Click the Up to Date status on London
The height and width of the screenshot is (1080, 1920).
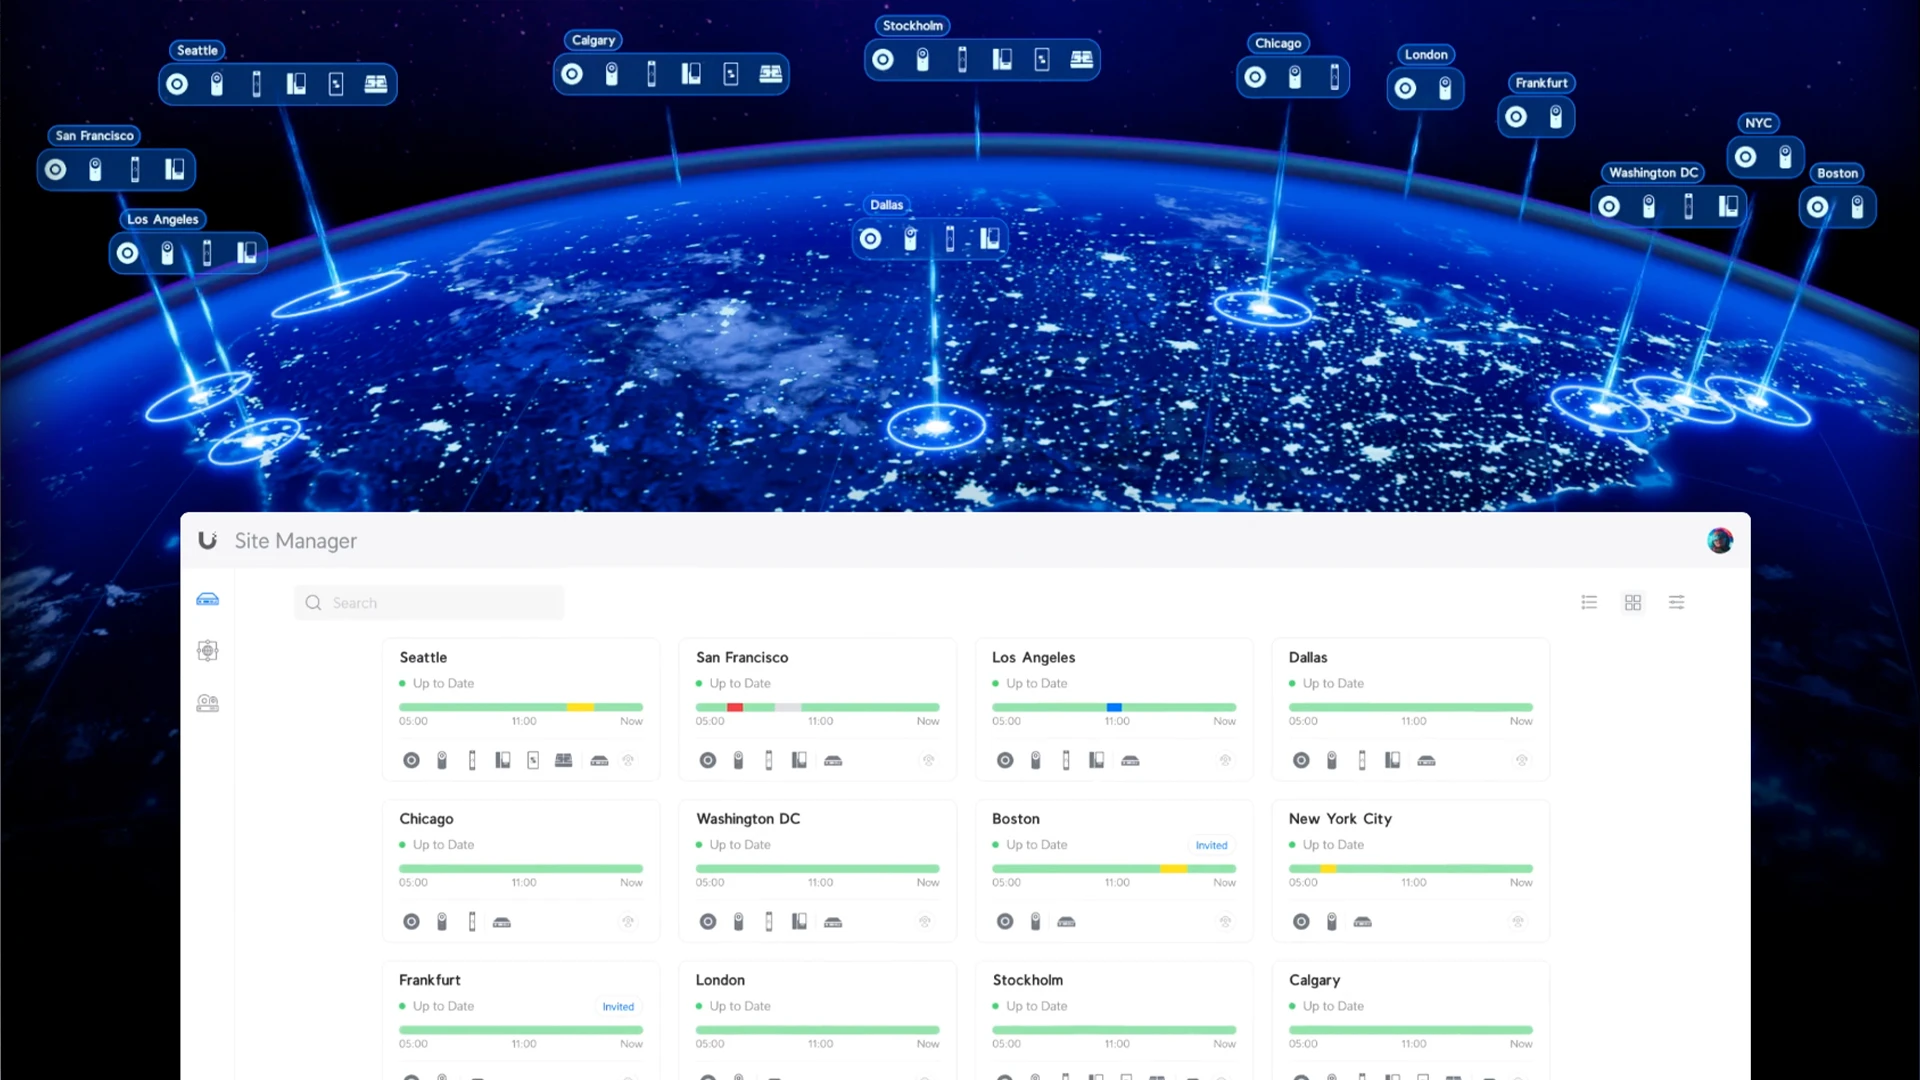(742, 1006)
